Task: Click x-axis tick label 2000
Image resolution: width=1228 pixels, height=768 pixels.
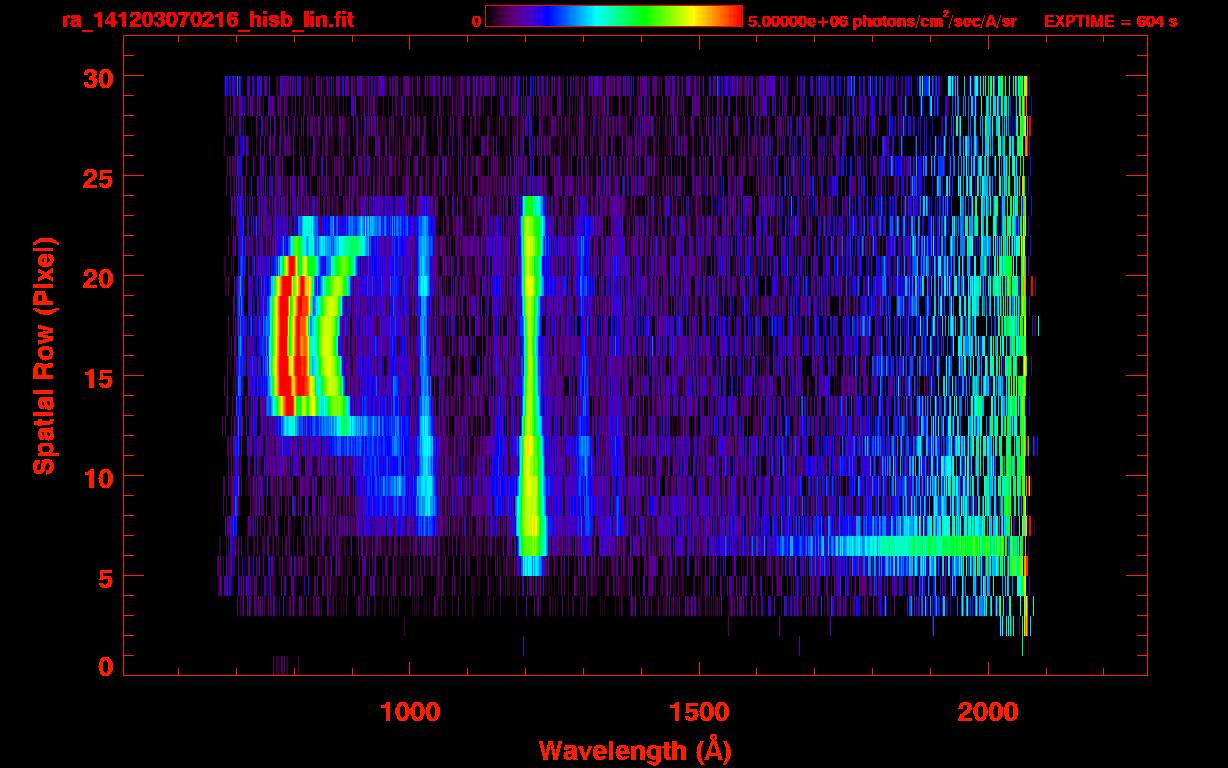Action: (x=988, y=712)
